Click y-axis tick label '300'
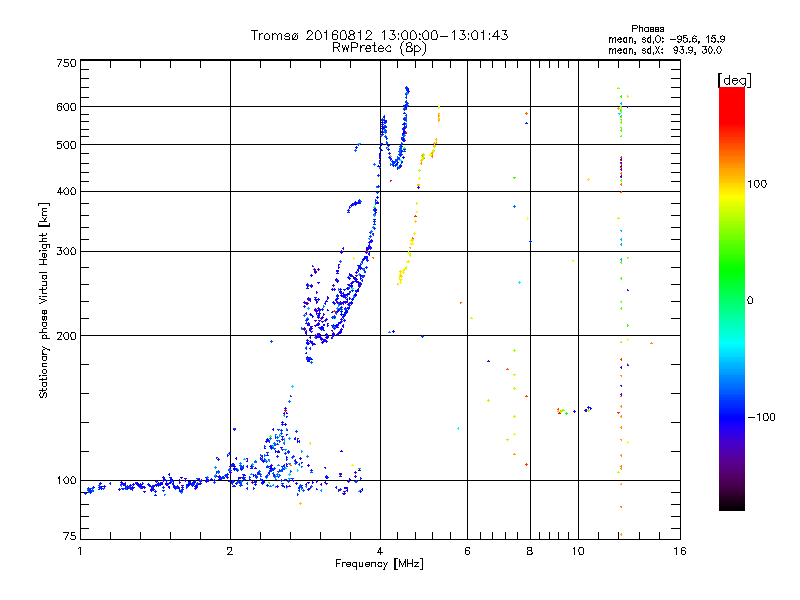Image resolution: width=800 pixels, height=600 pixels. 66,251
